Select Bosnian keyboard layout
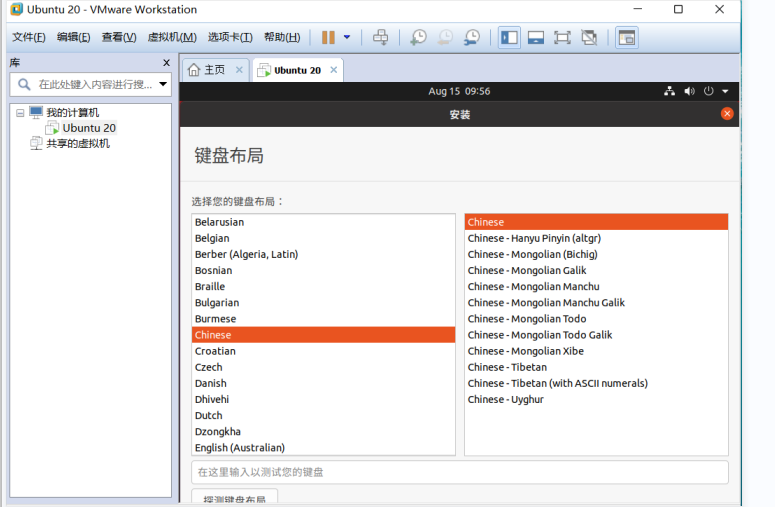Screen dimensions: 775x507 click(323, 270)
